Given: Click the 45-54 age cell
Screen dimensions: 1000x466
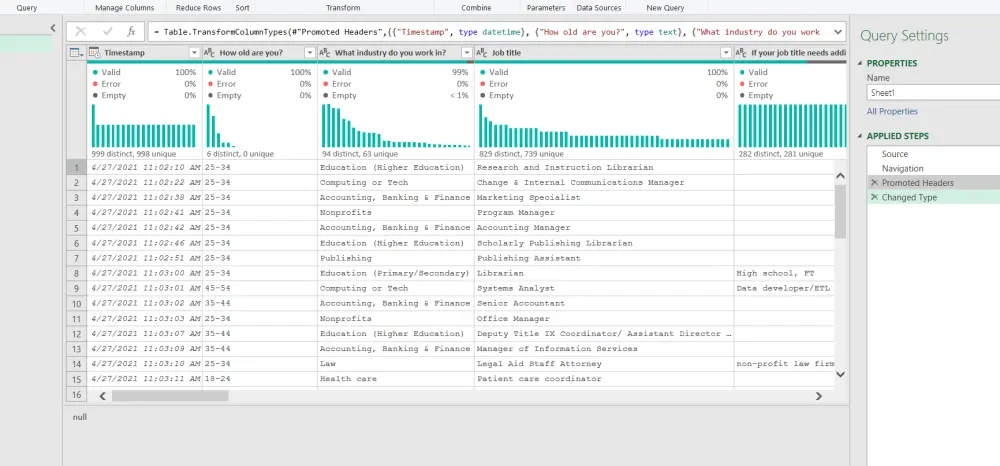Looking at the screenshot, I should 260,288.
